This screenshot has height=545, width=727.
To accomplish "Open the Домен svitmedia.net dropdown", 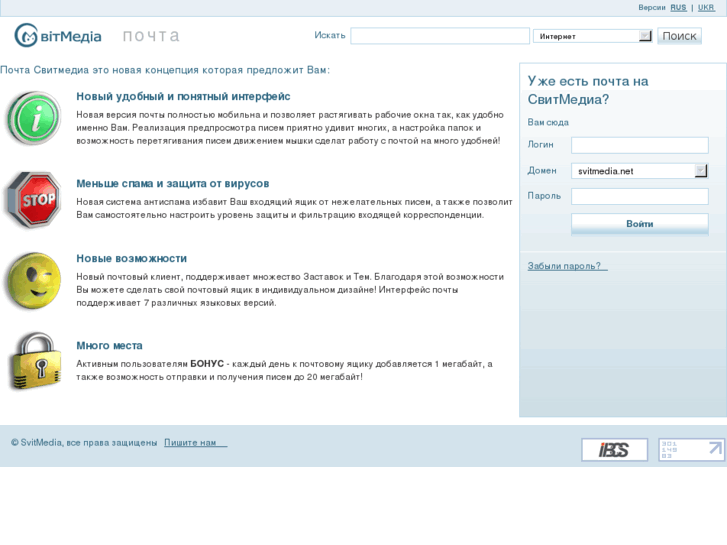I will click(x=639, y=171).
